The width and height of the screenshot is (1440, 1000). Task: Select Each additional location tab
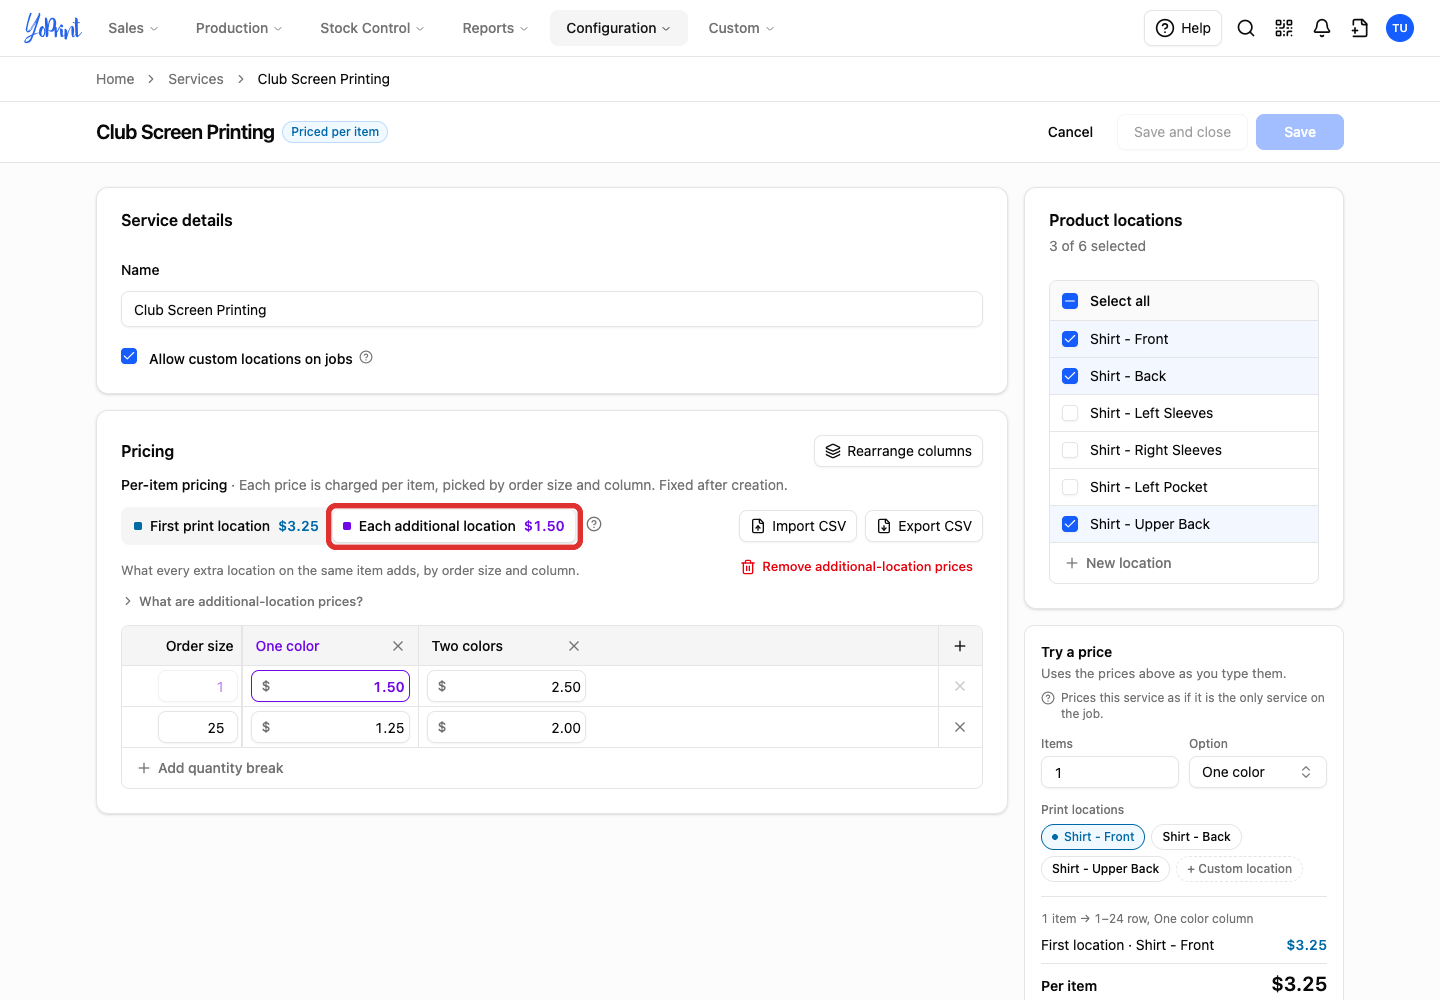click(454, 526)
